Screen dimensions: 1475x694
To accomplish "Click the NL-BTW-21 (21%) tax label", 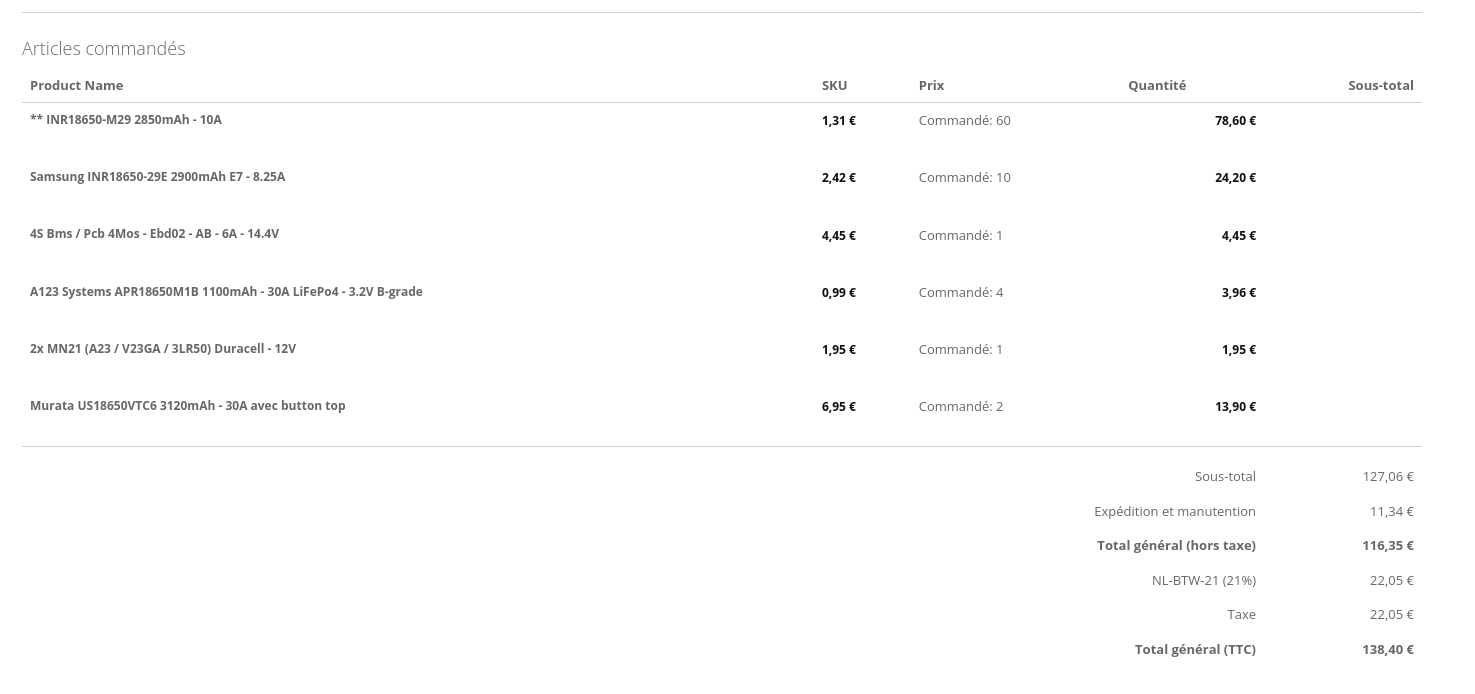I will [x=1204, y=581].
